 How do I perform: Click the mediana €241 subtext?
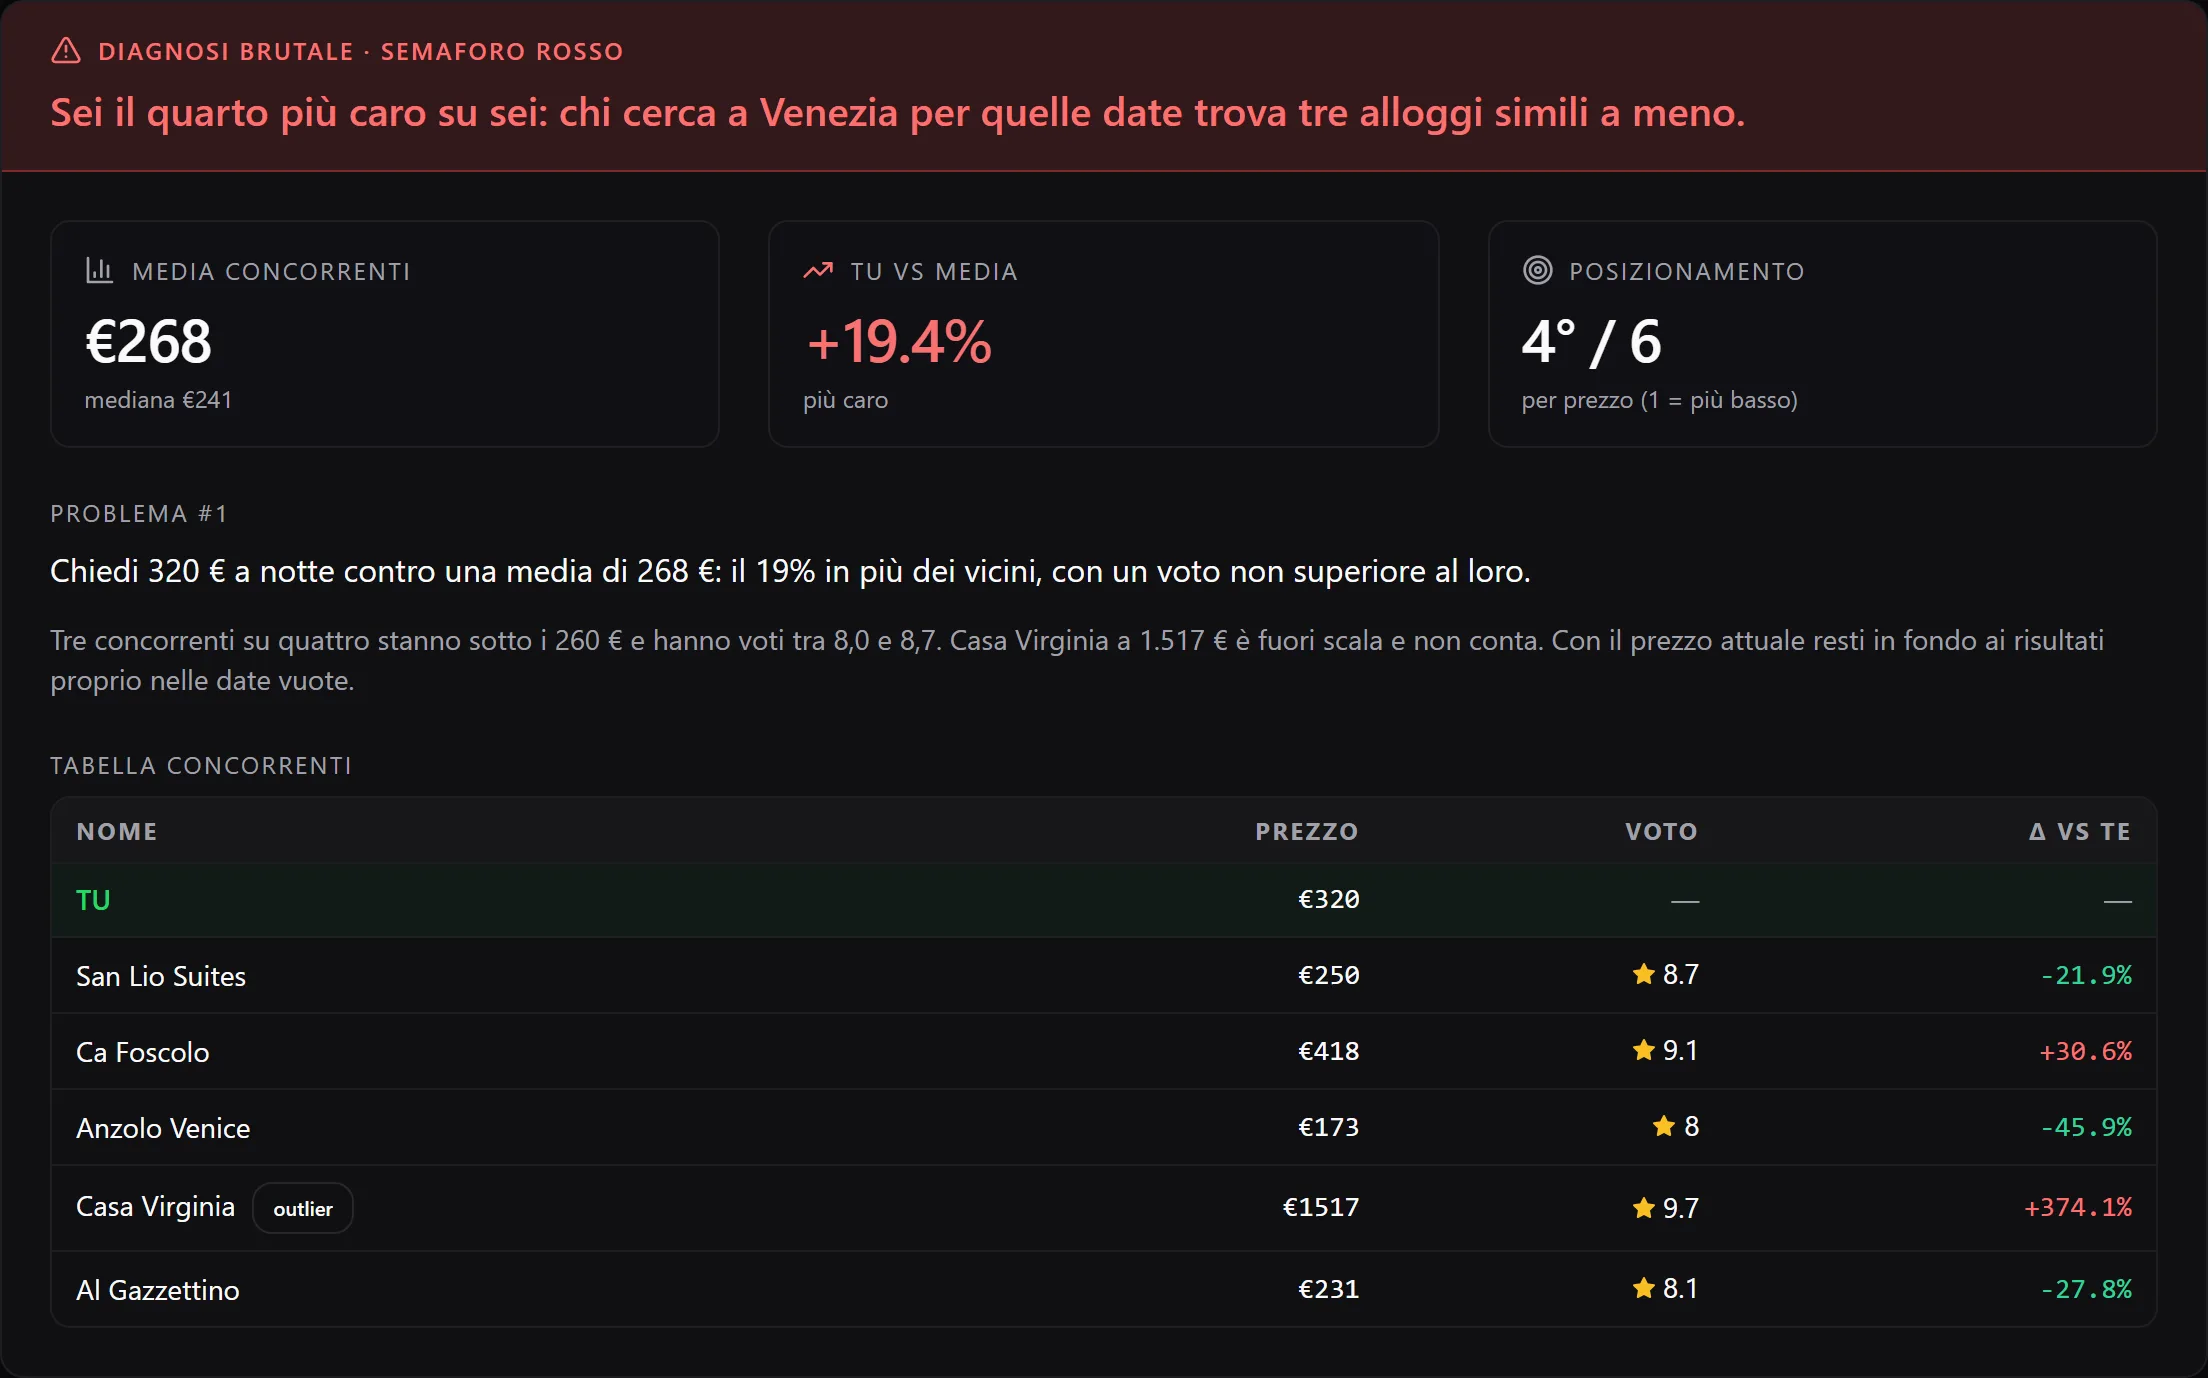[x=158, y=400]
